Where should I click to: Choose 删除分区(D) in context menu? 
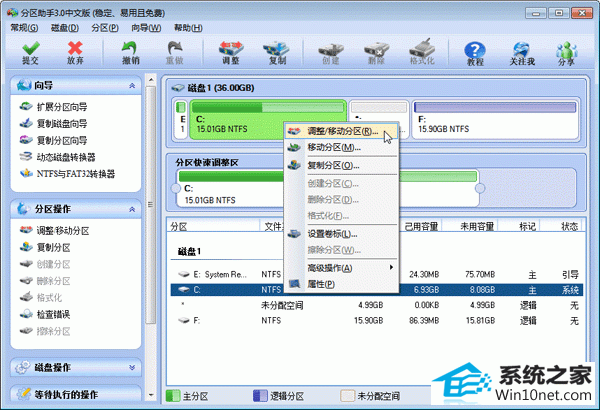pyautogui.click(x=341, y=199)
